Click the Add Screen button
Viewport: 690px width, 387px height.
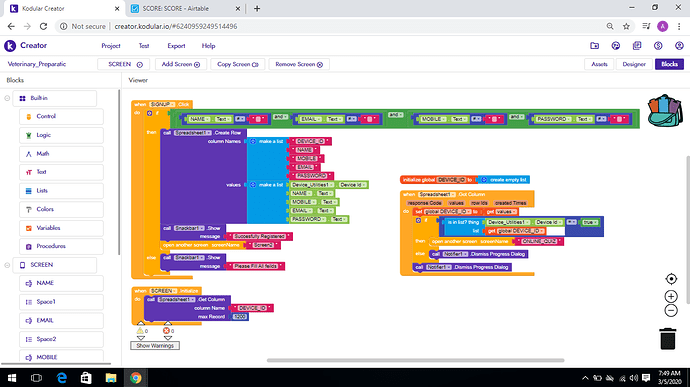point(180,64)
